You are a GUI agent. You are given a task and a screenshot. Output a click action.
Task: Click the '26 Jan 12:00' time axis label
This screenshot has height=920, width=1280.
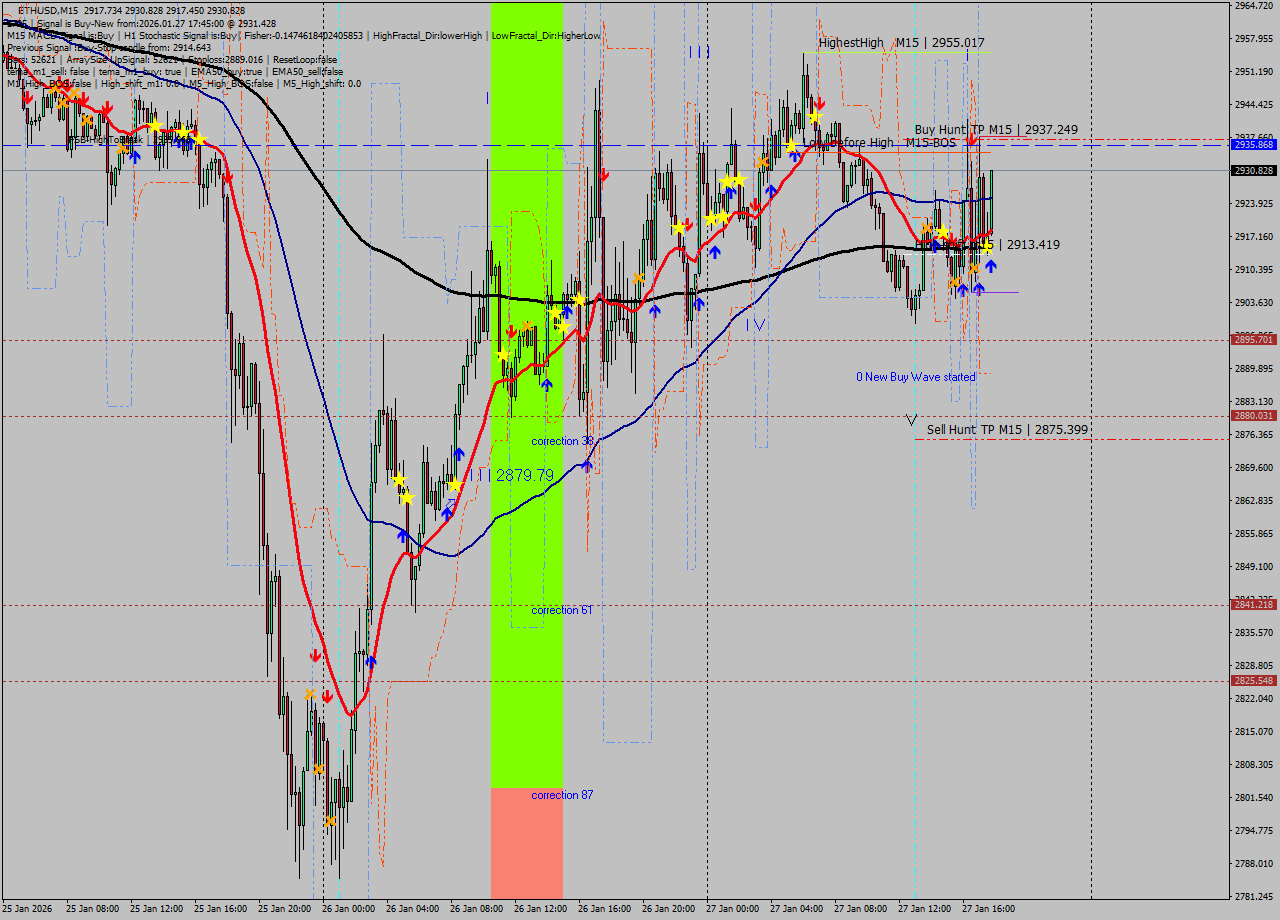(541, 909)
